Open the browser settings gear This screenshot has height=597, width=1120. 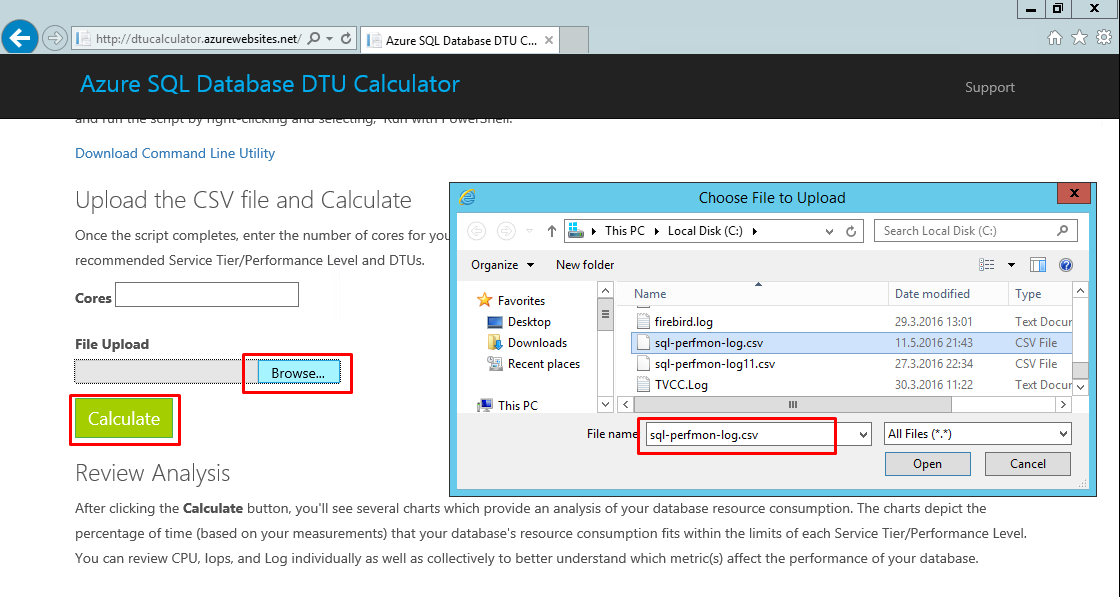pos(1104,38)
